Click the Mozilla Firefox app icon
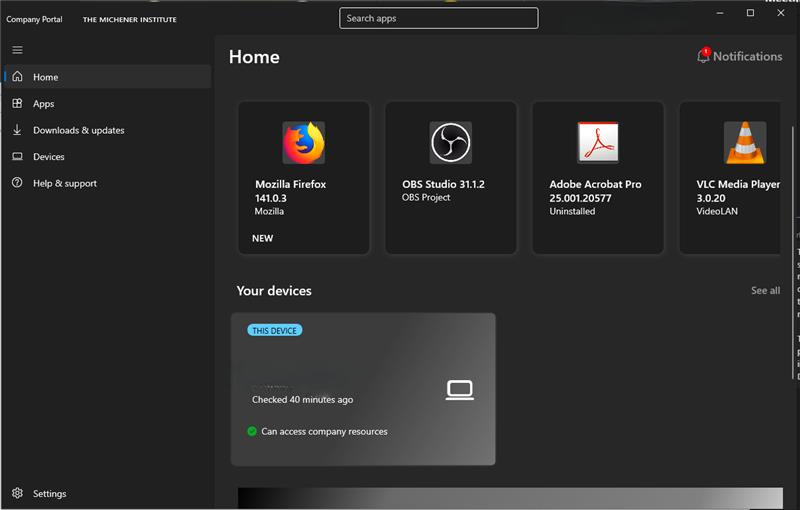This screenshot has width=800, height=510. click(x=303, y=142)
